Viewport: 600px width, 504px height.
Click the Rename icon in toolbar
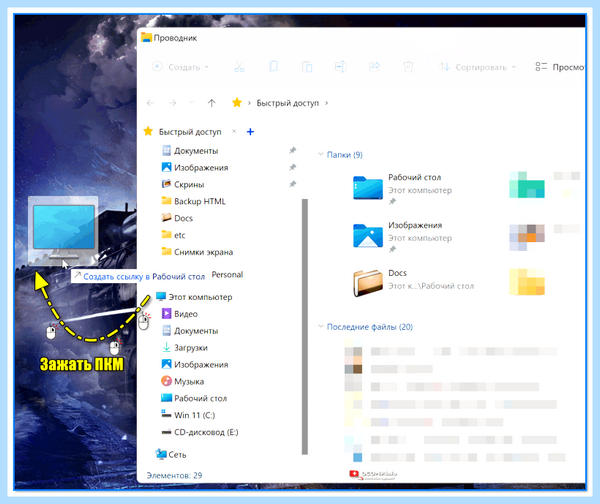coord(341,67)
